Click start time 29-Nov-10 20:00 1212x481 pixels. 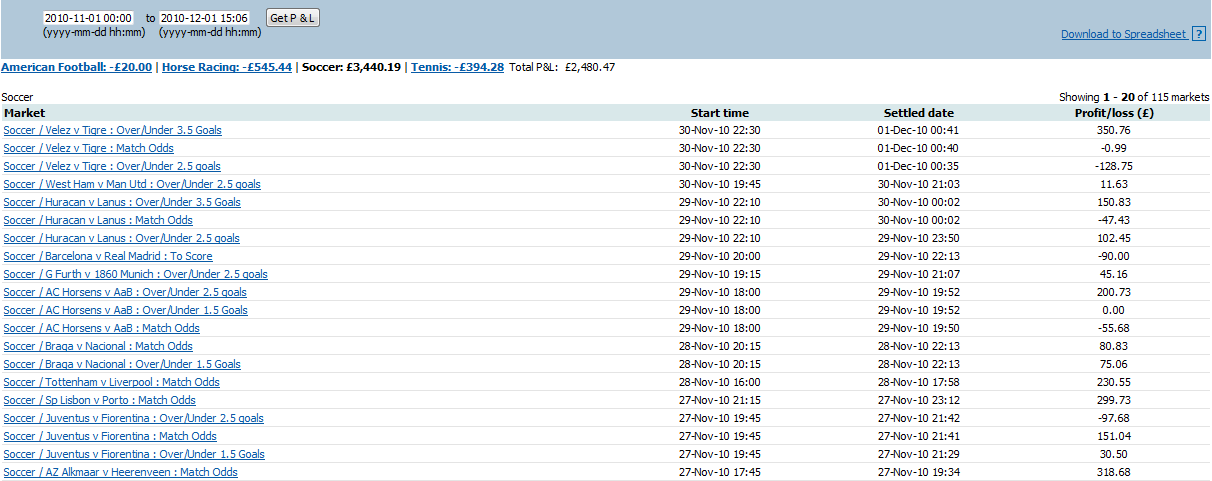tap(720, 256)
